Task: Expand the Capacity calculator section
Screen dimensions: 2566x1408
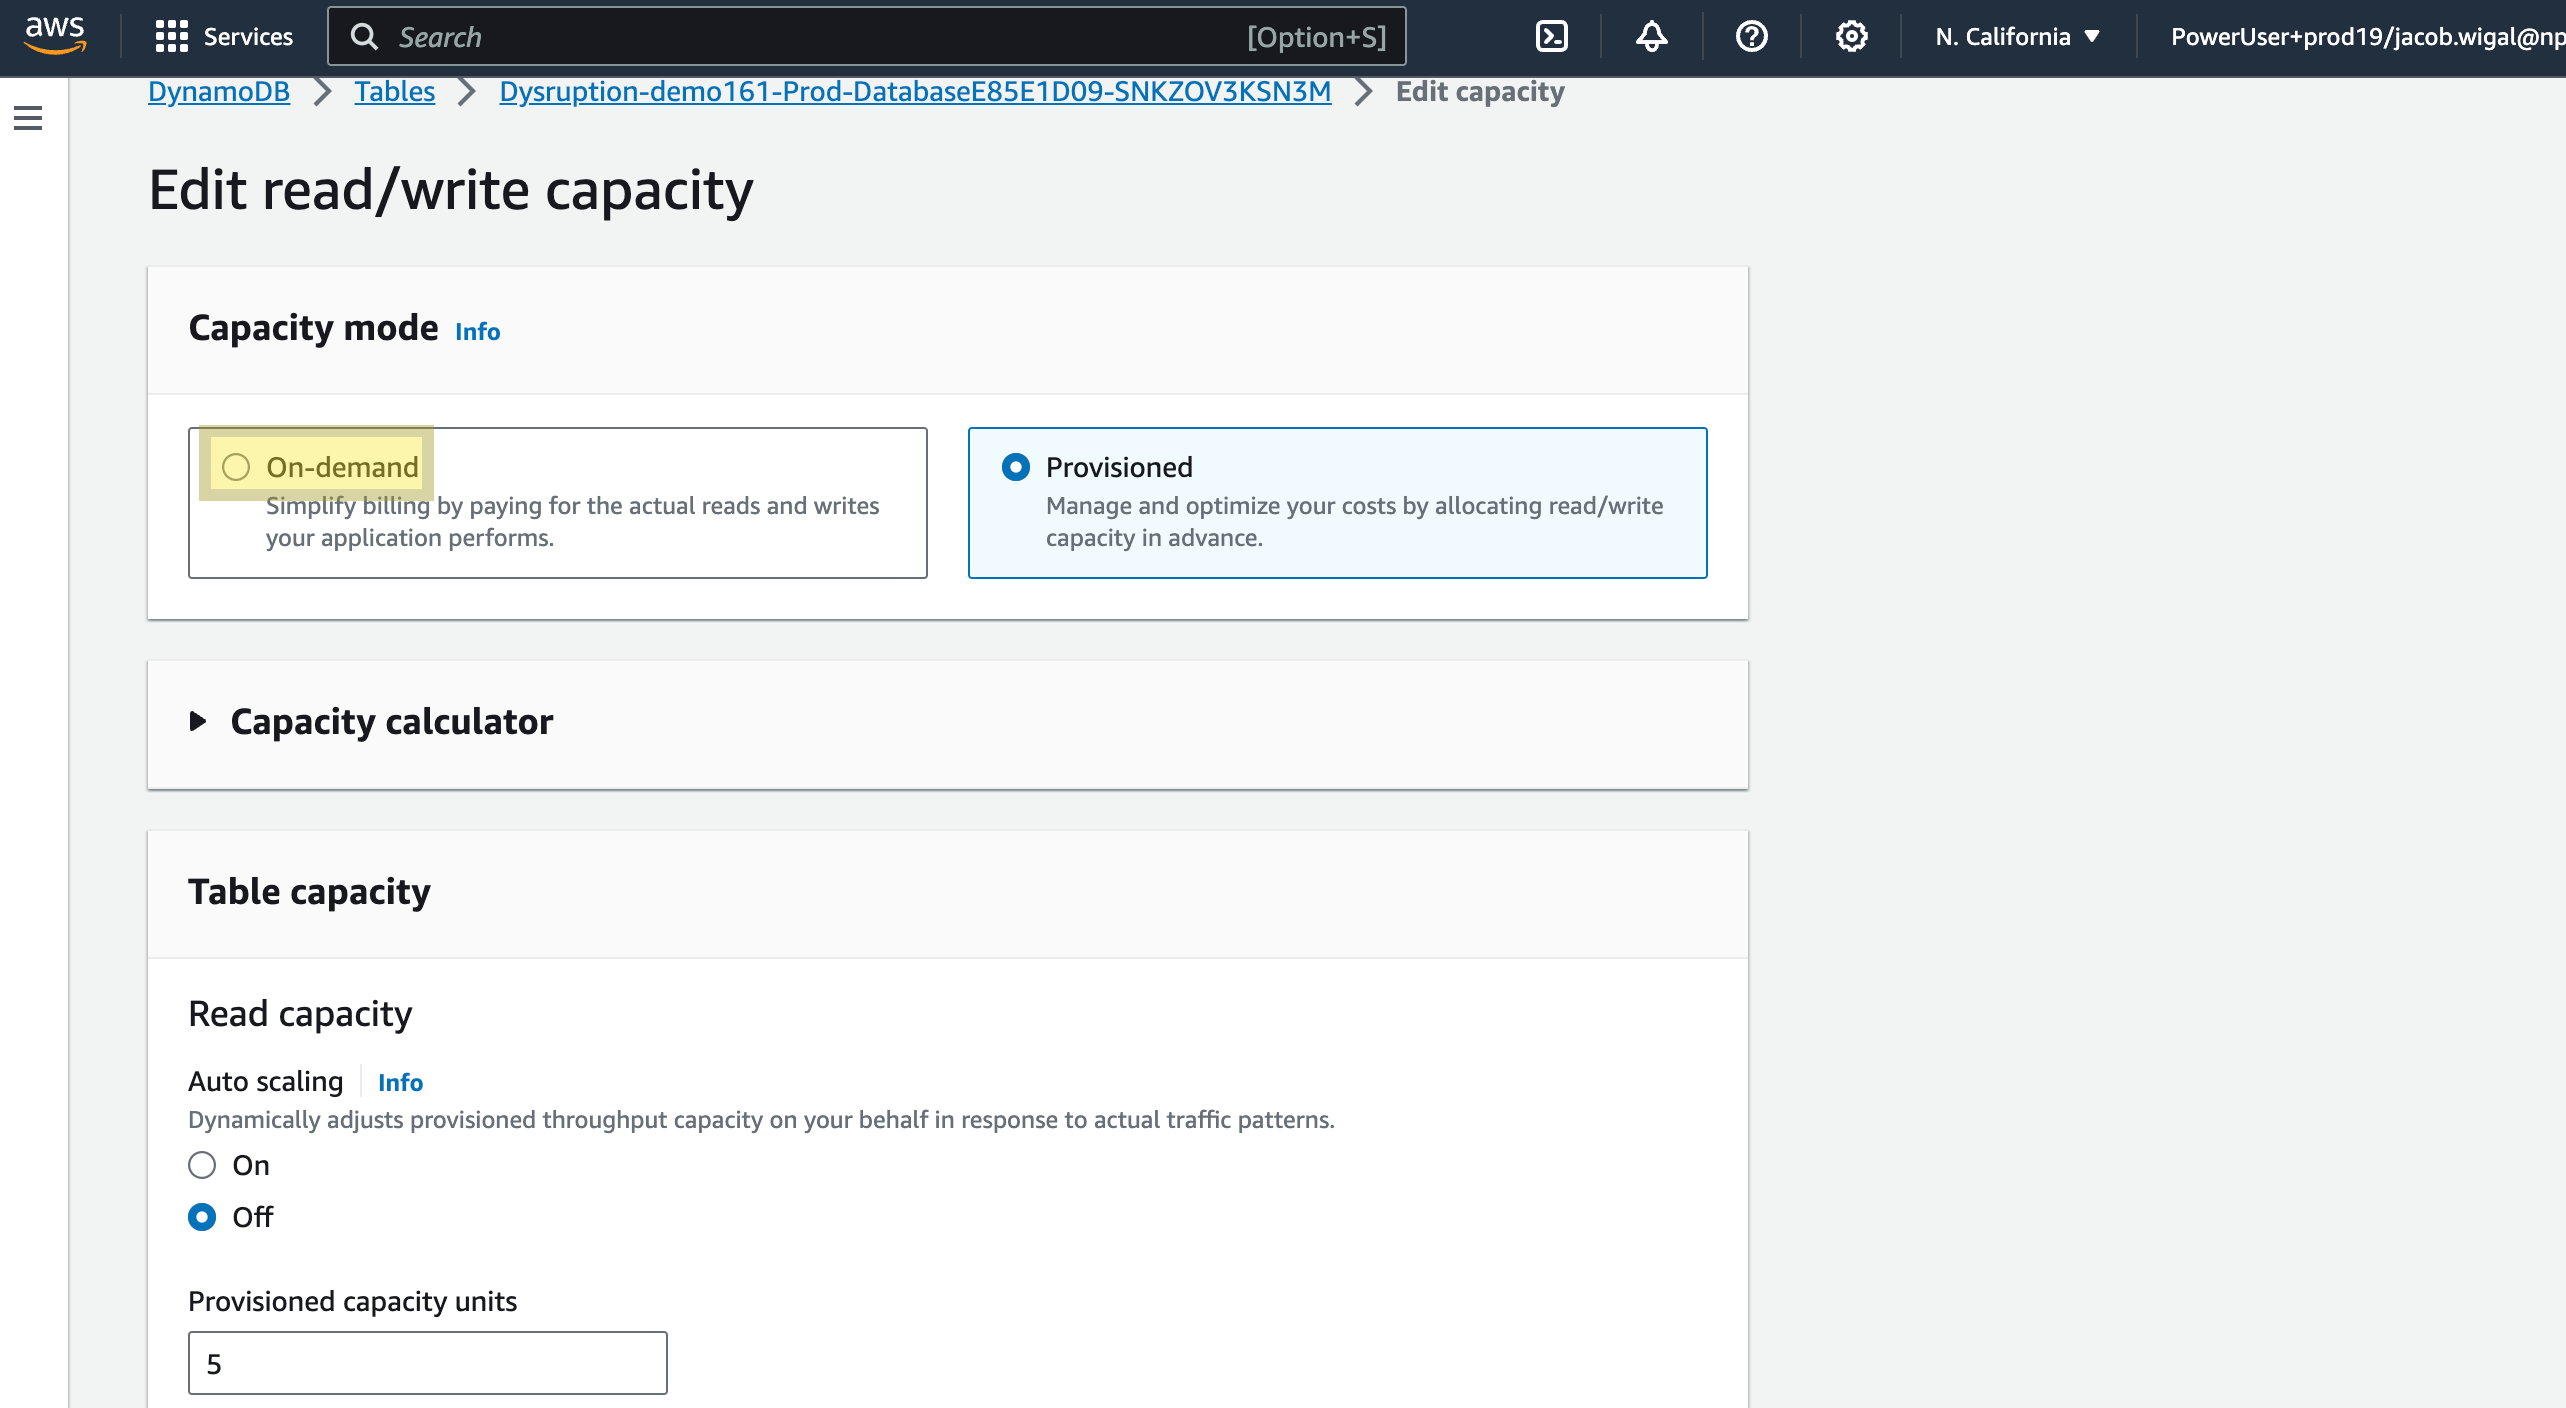Action: (198, 721)
